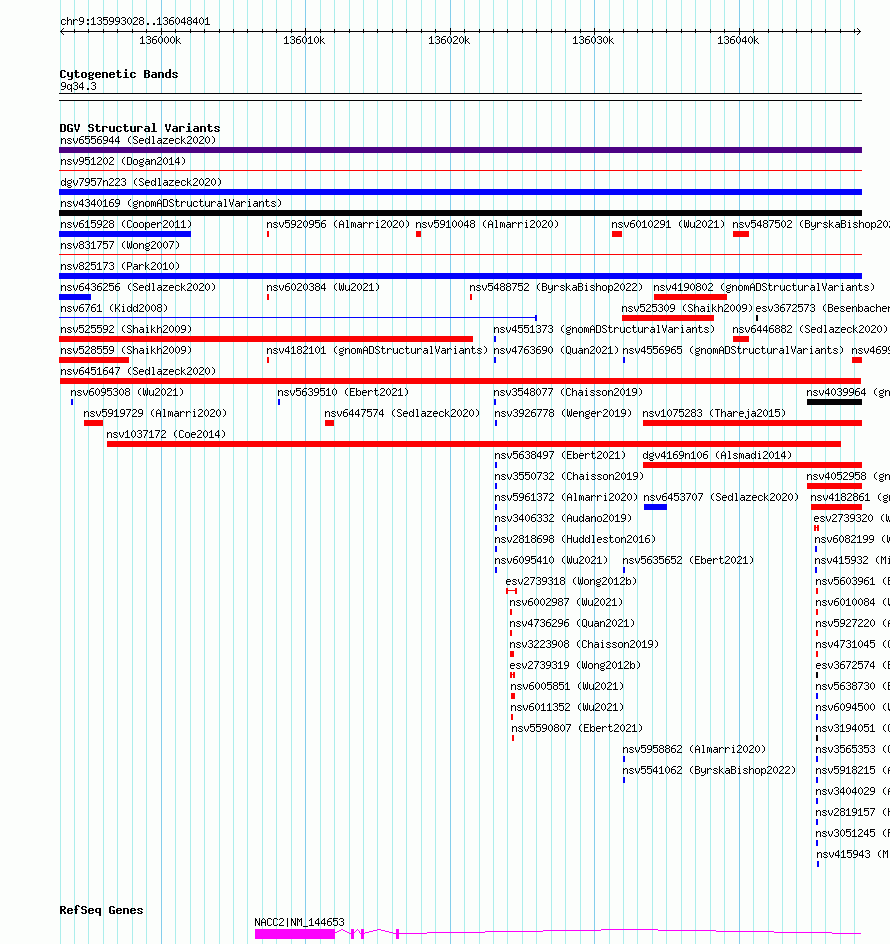This screenshot has height=944, width=890.
Task: Click nsv5910048 (Almarri2020) label
Action: [x=487, y=225]
